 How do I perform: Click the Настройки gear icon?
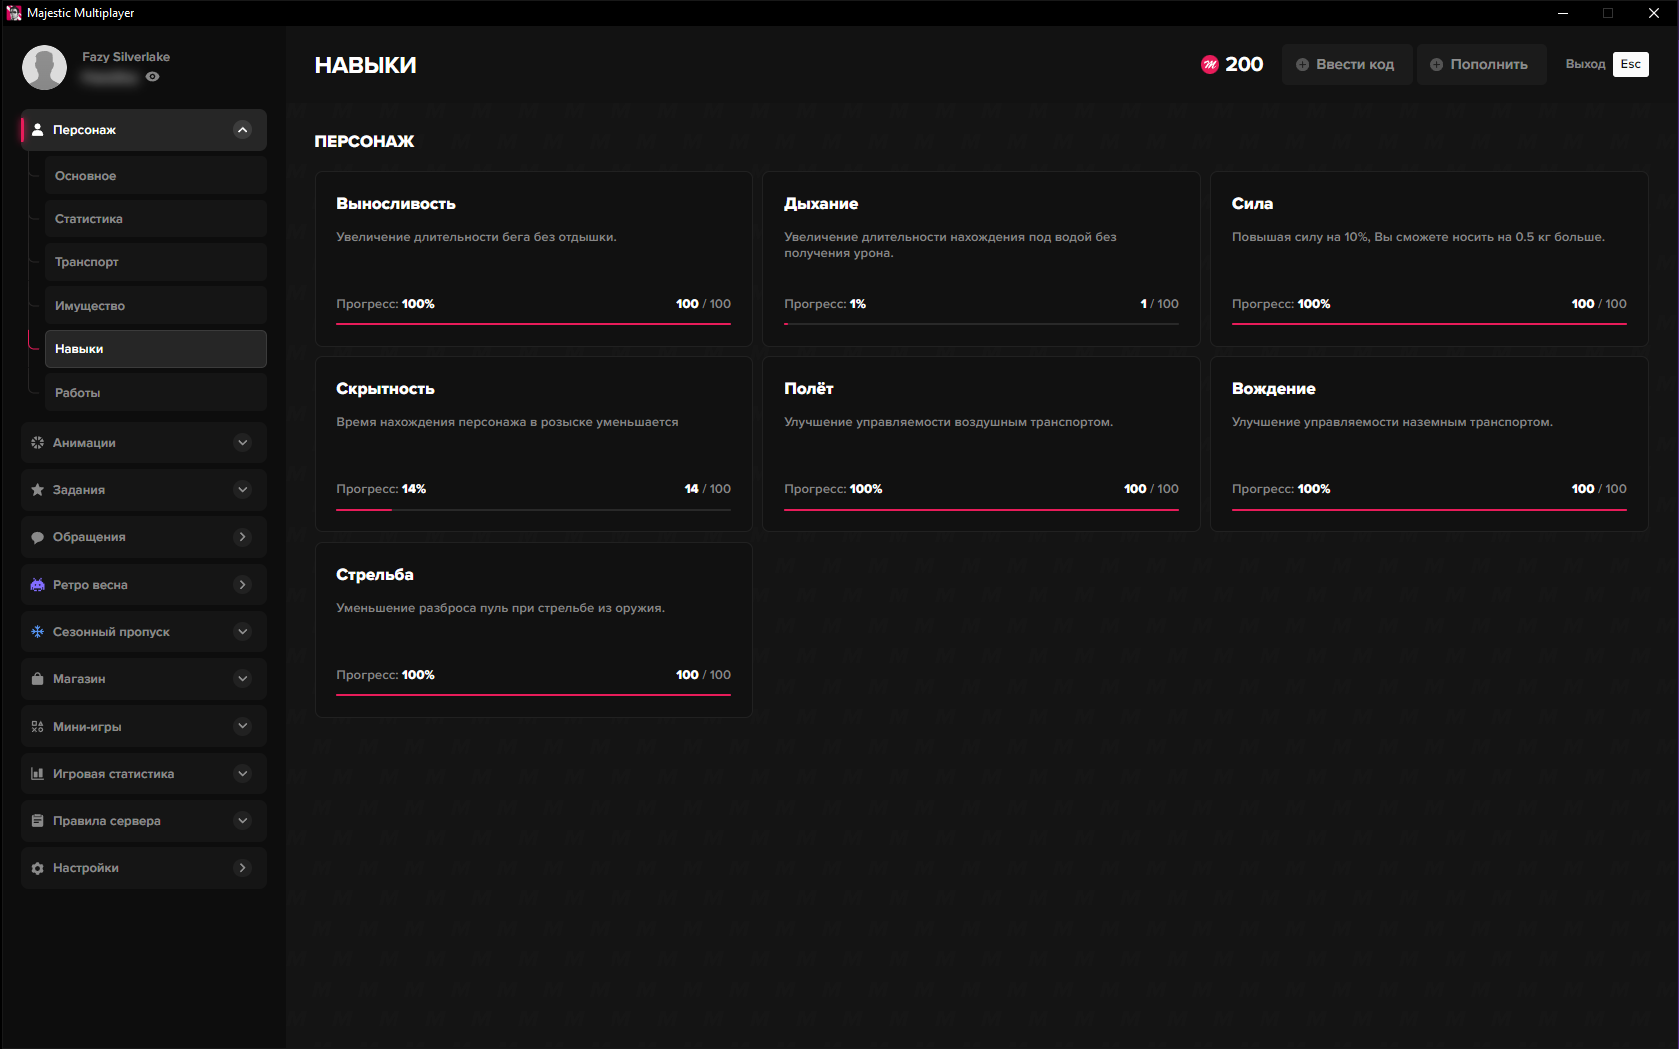(x=37, y=868)
